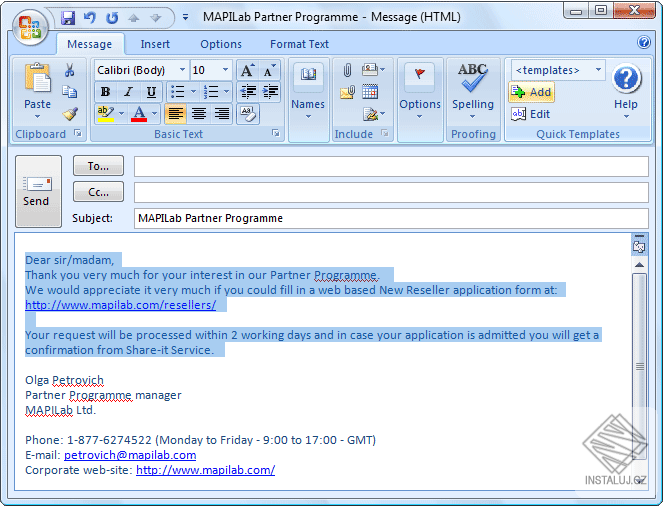Save the message via floppy icon
The image size is (666, 507).
pos(68,18)
